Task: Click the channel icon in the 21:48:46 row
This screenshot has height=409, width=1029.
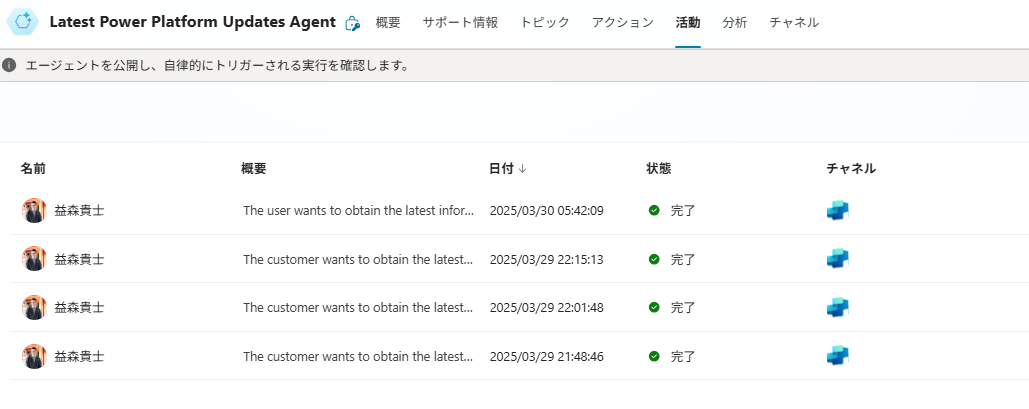Action: pyautogui.click(x=838, y=356)
